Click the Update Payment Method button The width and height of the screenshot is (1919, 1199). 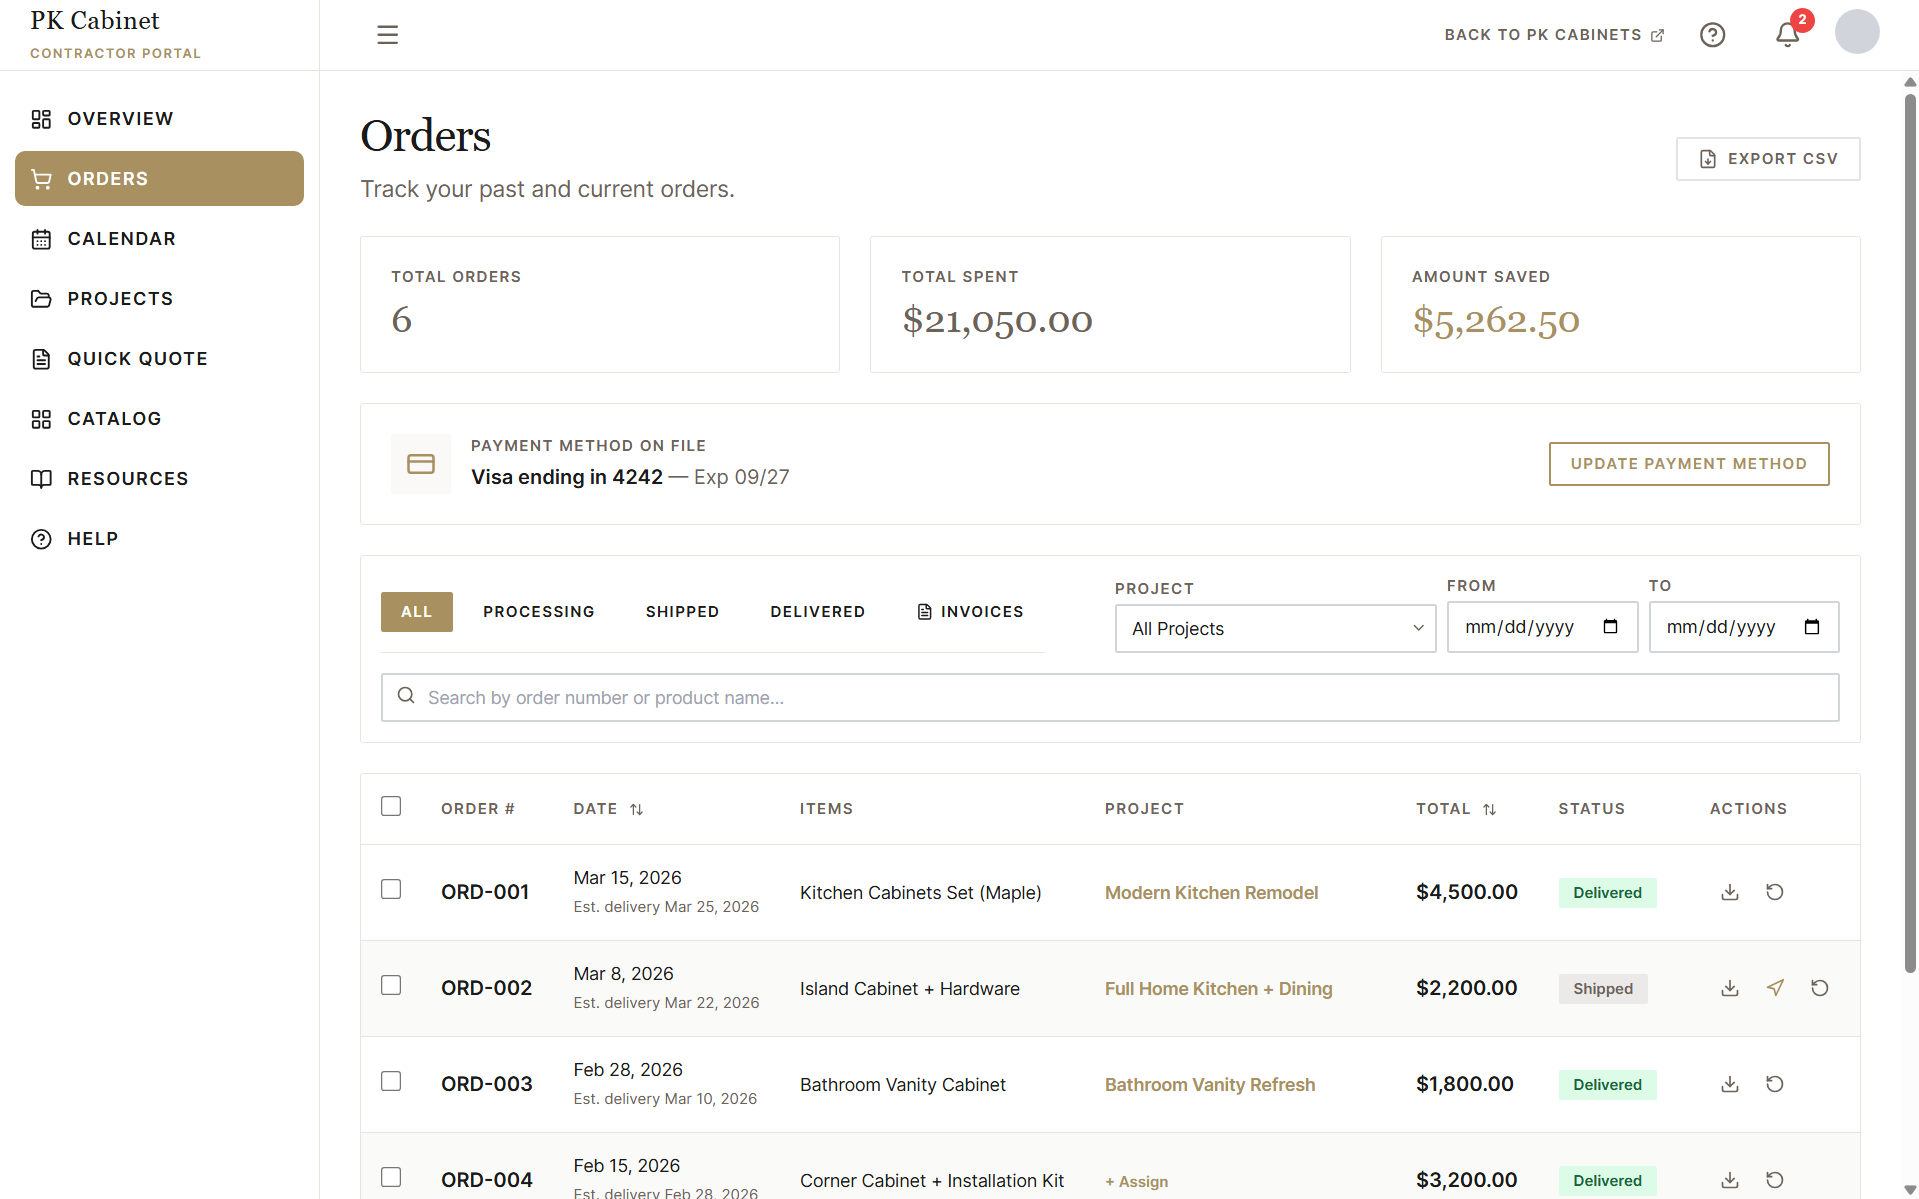coord(1688,463)
